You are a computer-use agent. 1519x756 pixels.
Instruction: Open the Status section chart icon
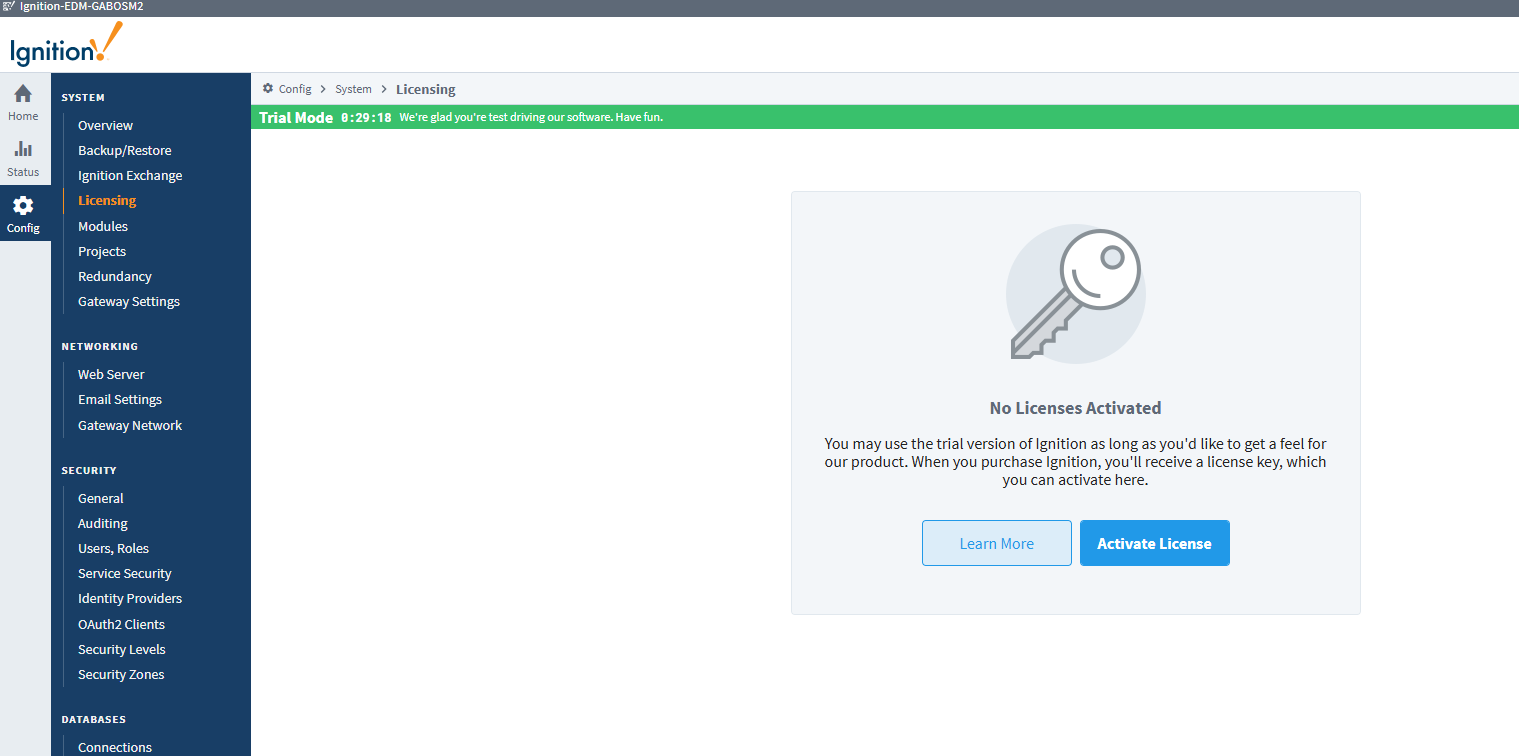(23, 149)
